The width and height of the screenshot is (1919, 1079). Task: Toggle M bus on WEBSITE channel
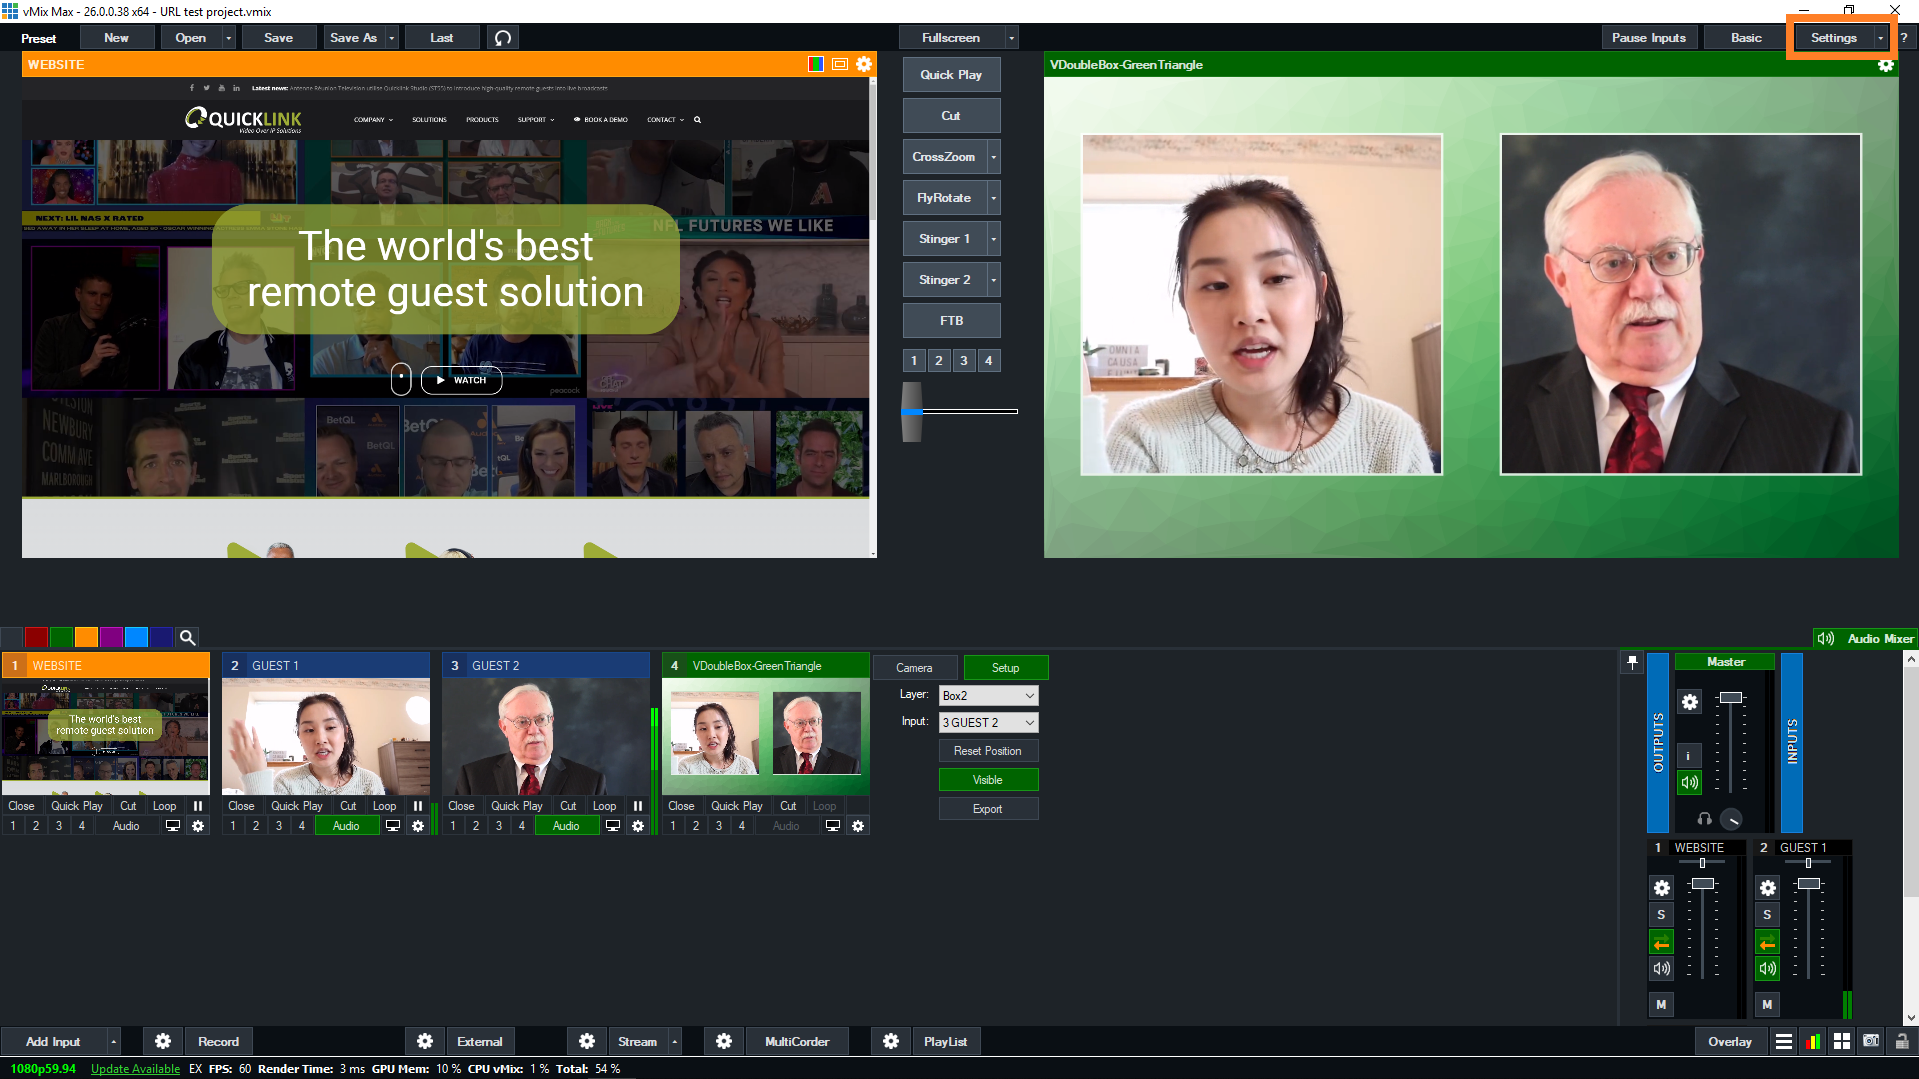[1662, 1005]
